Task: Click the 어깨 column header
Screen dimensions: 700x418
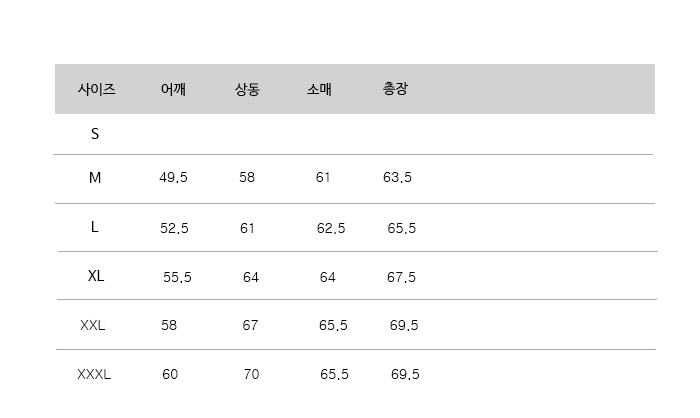Action: 173,89
